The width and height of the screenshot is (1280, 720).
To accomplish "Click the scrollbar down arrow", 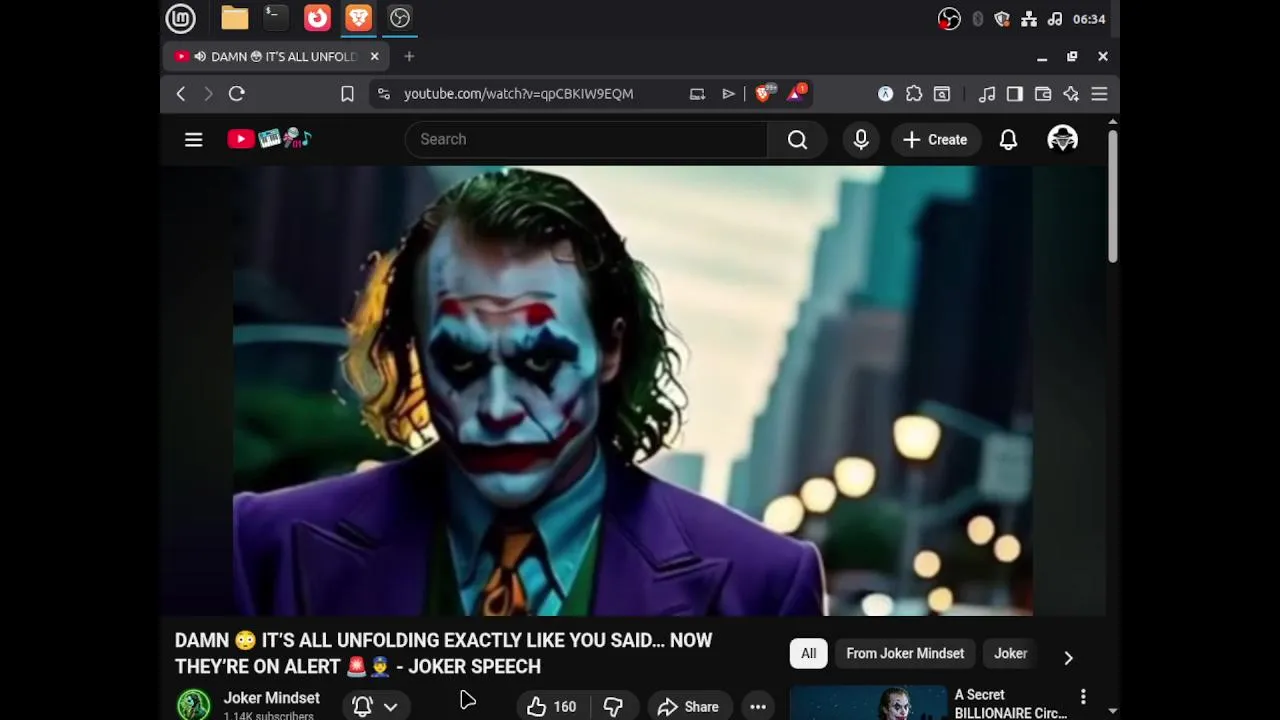I will pos(1112,711).
